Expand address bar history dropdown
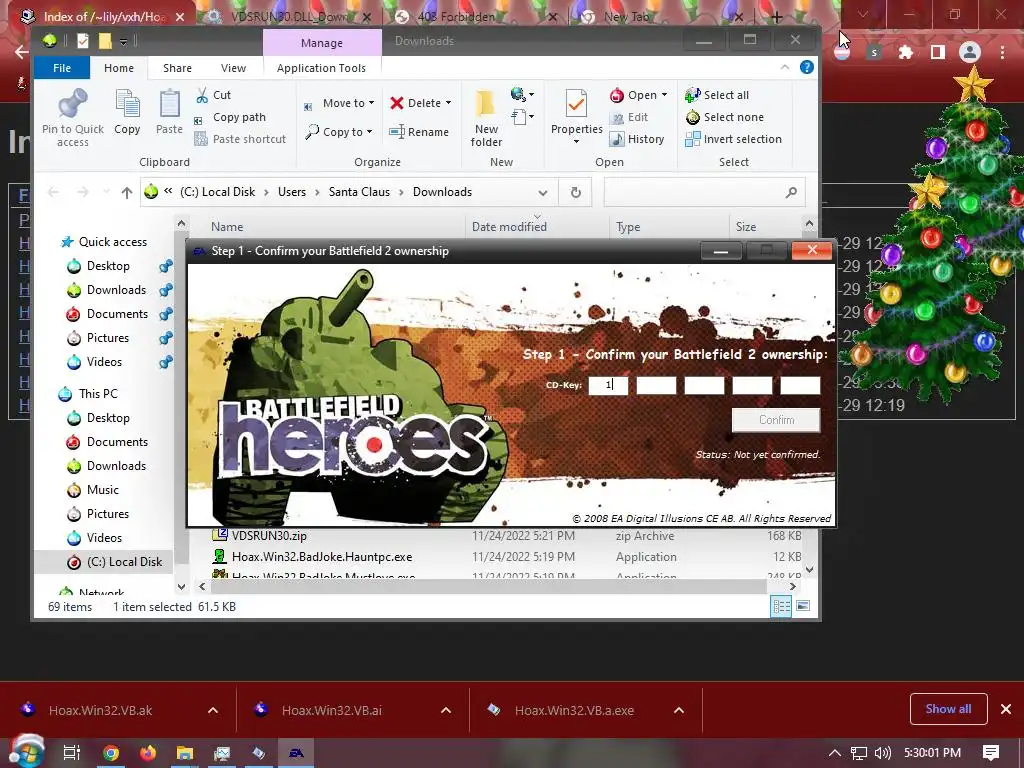Image resolution: width=1024 pixels, height=768 pixels. 543,193
